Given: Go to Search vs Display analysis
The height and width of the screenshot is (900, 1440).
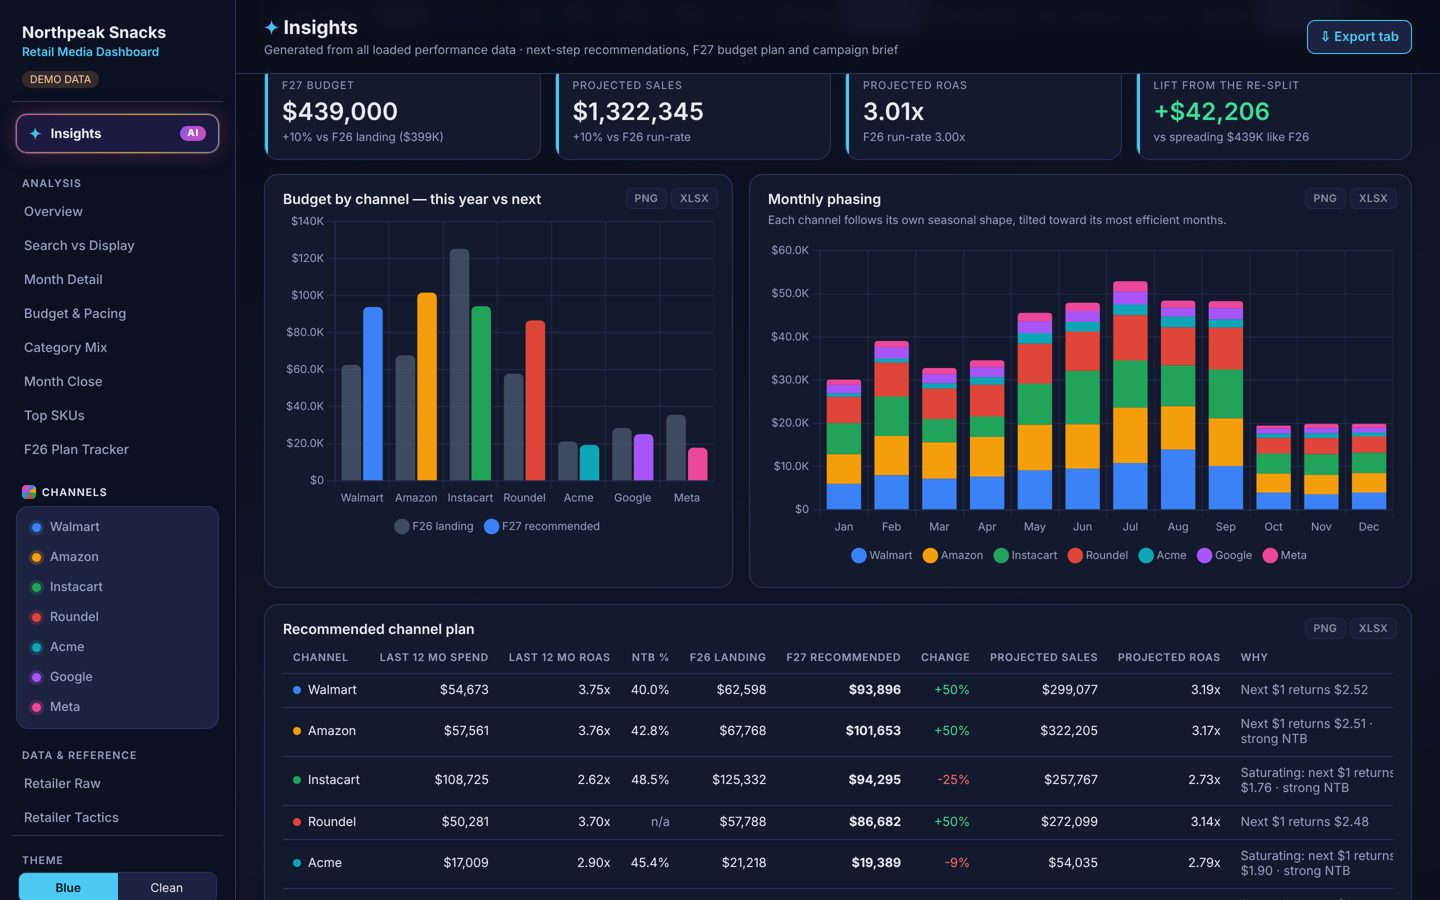Looking at the screenshot, I should tap(117, 246).
